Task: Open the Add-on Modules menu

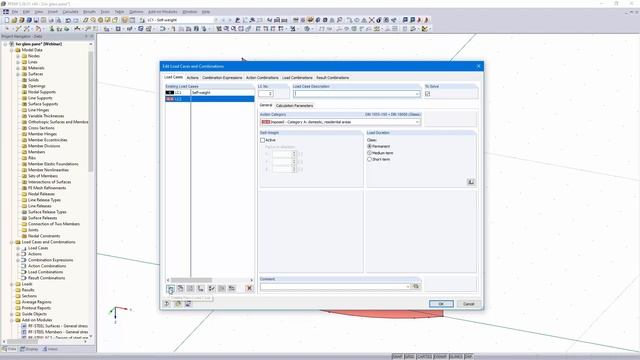Action: point(162,12)
